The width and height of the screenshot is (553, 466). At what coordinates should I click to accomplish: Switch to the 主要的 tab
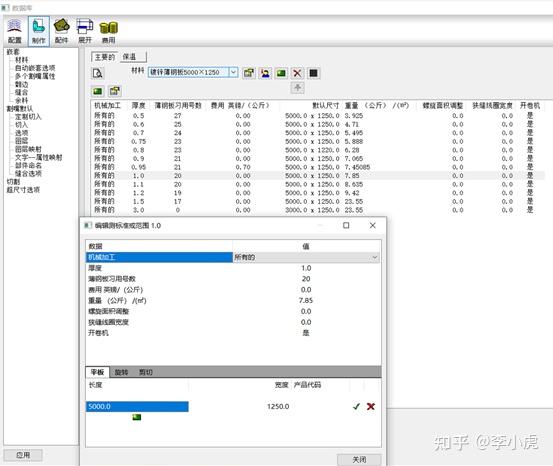(105, 57)
